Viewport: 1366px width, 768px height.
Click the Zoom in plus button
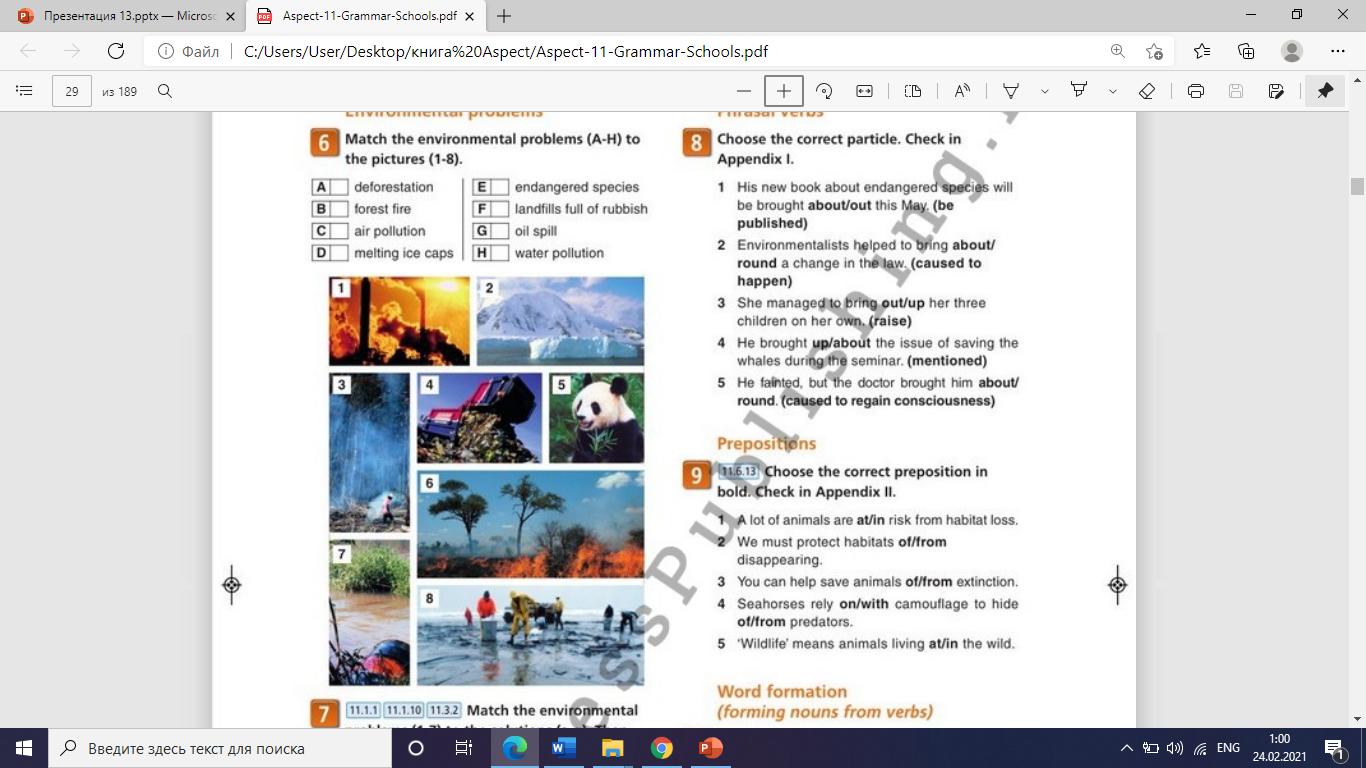pyautogui.click(x=784, y=91)
